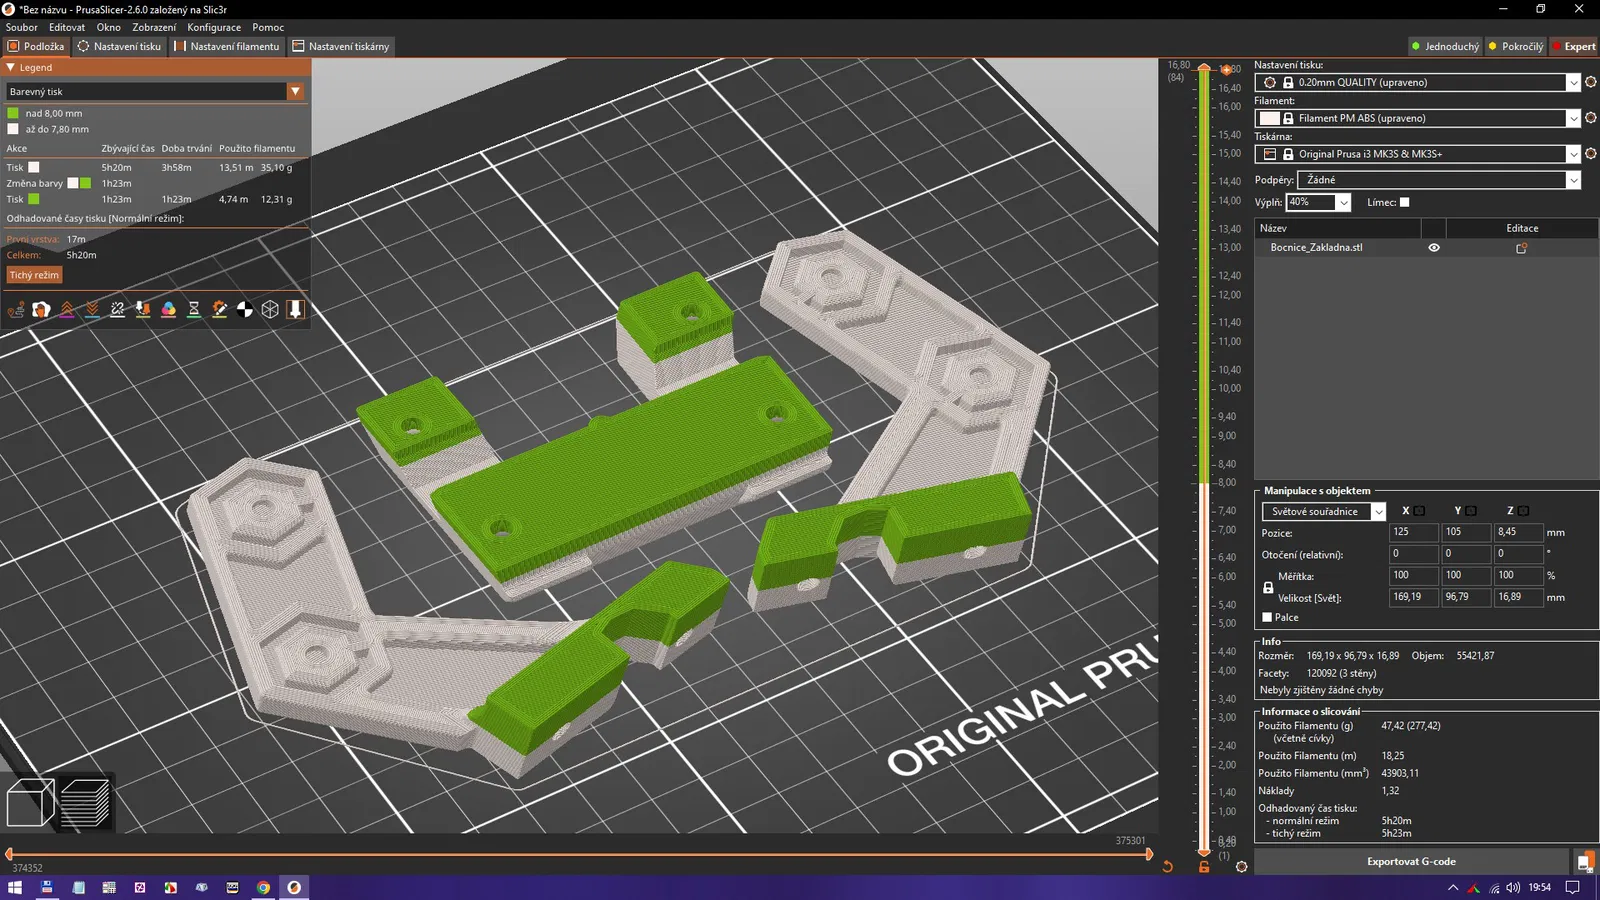Add color change marker at top of layer slider
Viewport: 1600px width, 900px height.
click(x=1226, y=70)
